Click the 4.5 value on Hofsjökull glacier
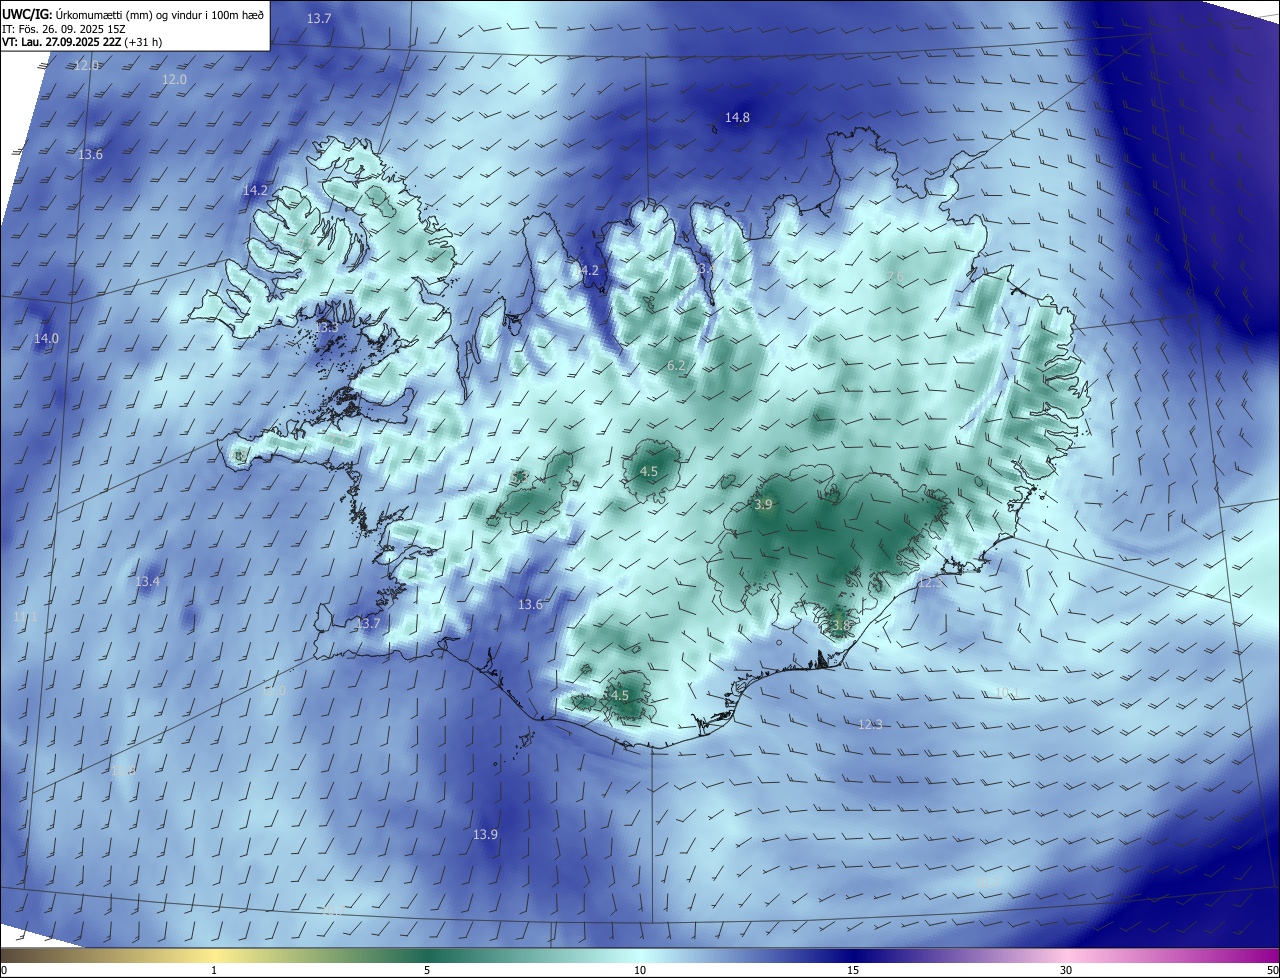The image size is (1280, 978). tap(649, 471)
